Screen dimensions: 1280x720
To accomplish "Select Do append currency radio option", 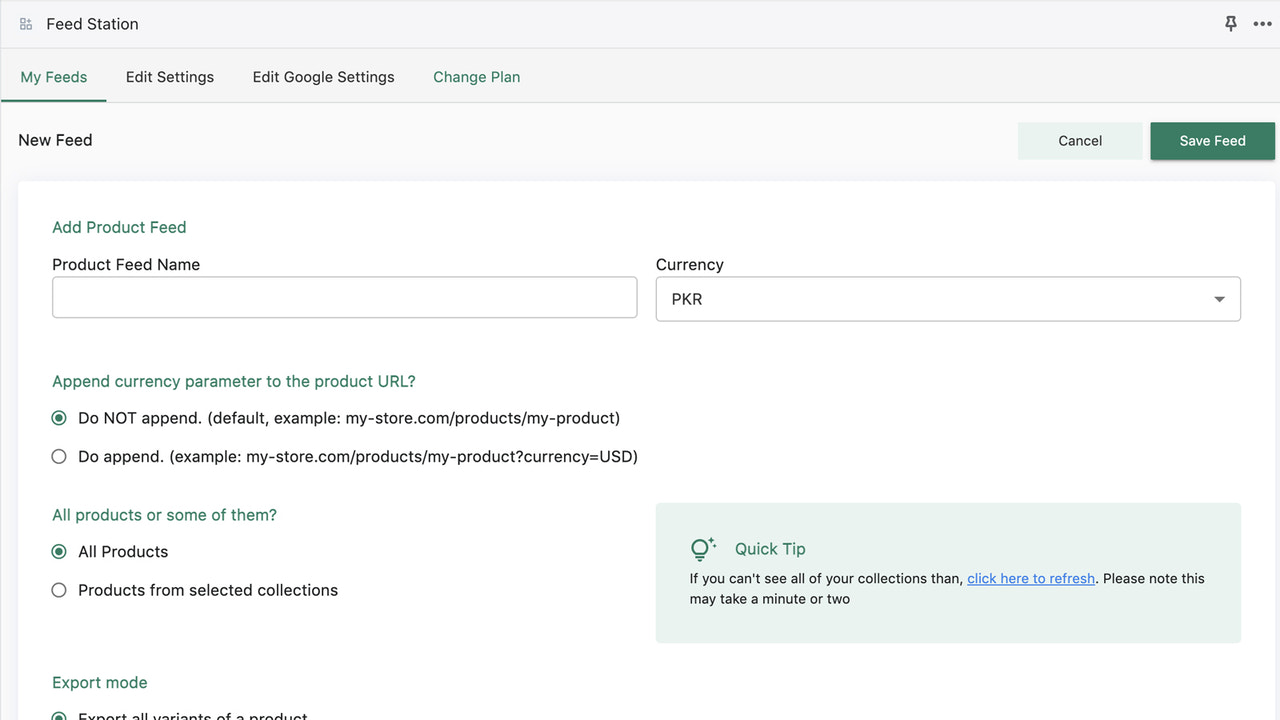I will click(x=59, y=457).
